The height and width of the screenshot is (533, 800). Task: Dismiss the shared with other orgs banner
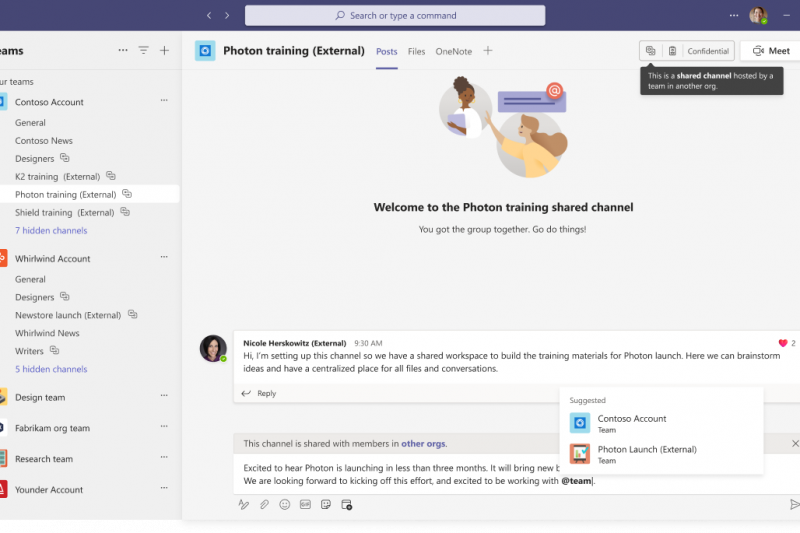click(795, 444)
